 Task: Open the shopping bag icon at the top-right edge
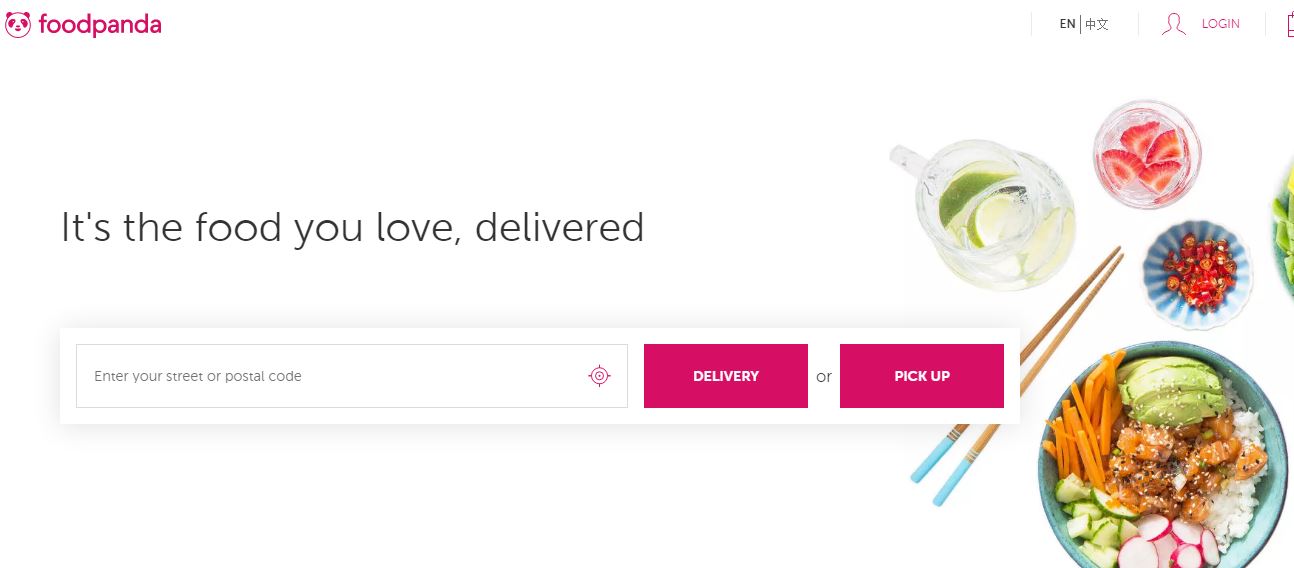pyautogui.click(x=1290, y=24)
